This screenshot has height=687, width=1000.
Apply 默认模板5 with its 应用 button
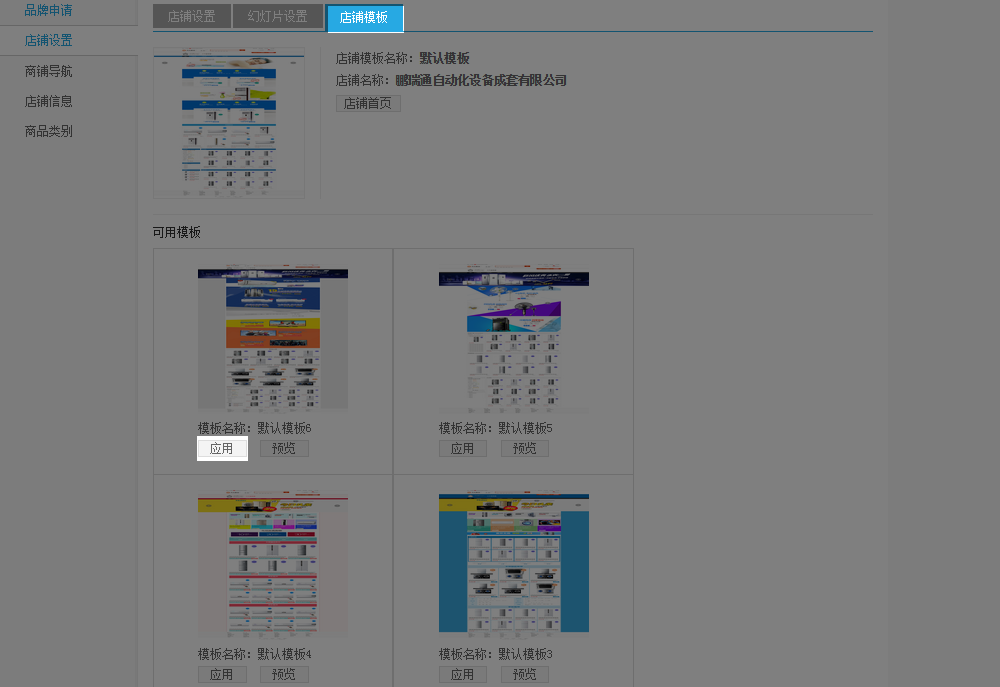462,449
